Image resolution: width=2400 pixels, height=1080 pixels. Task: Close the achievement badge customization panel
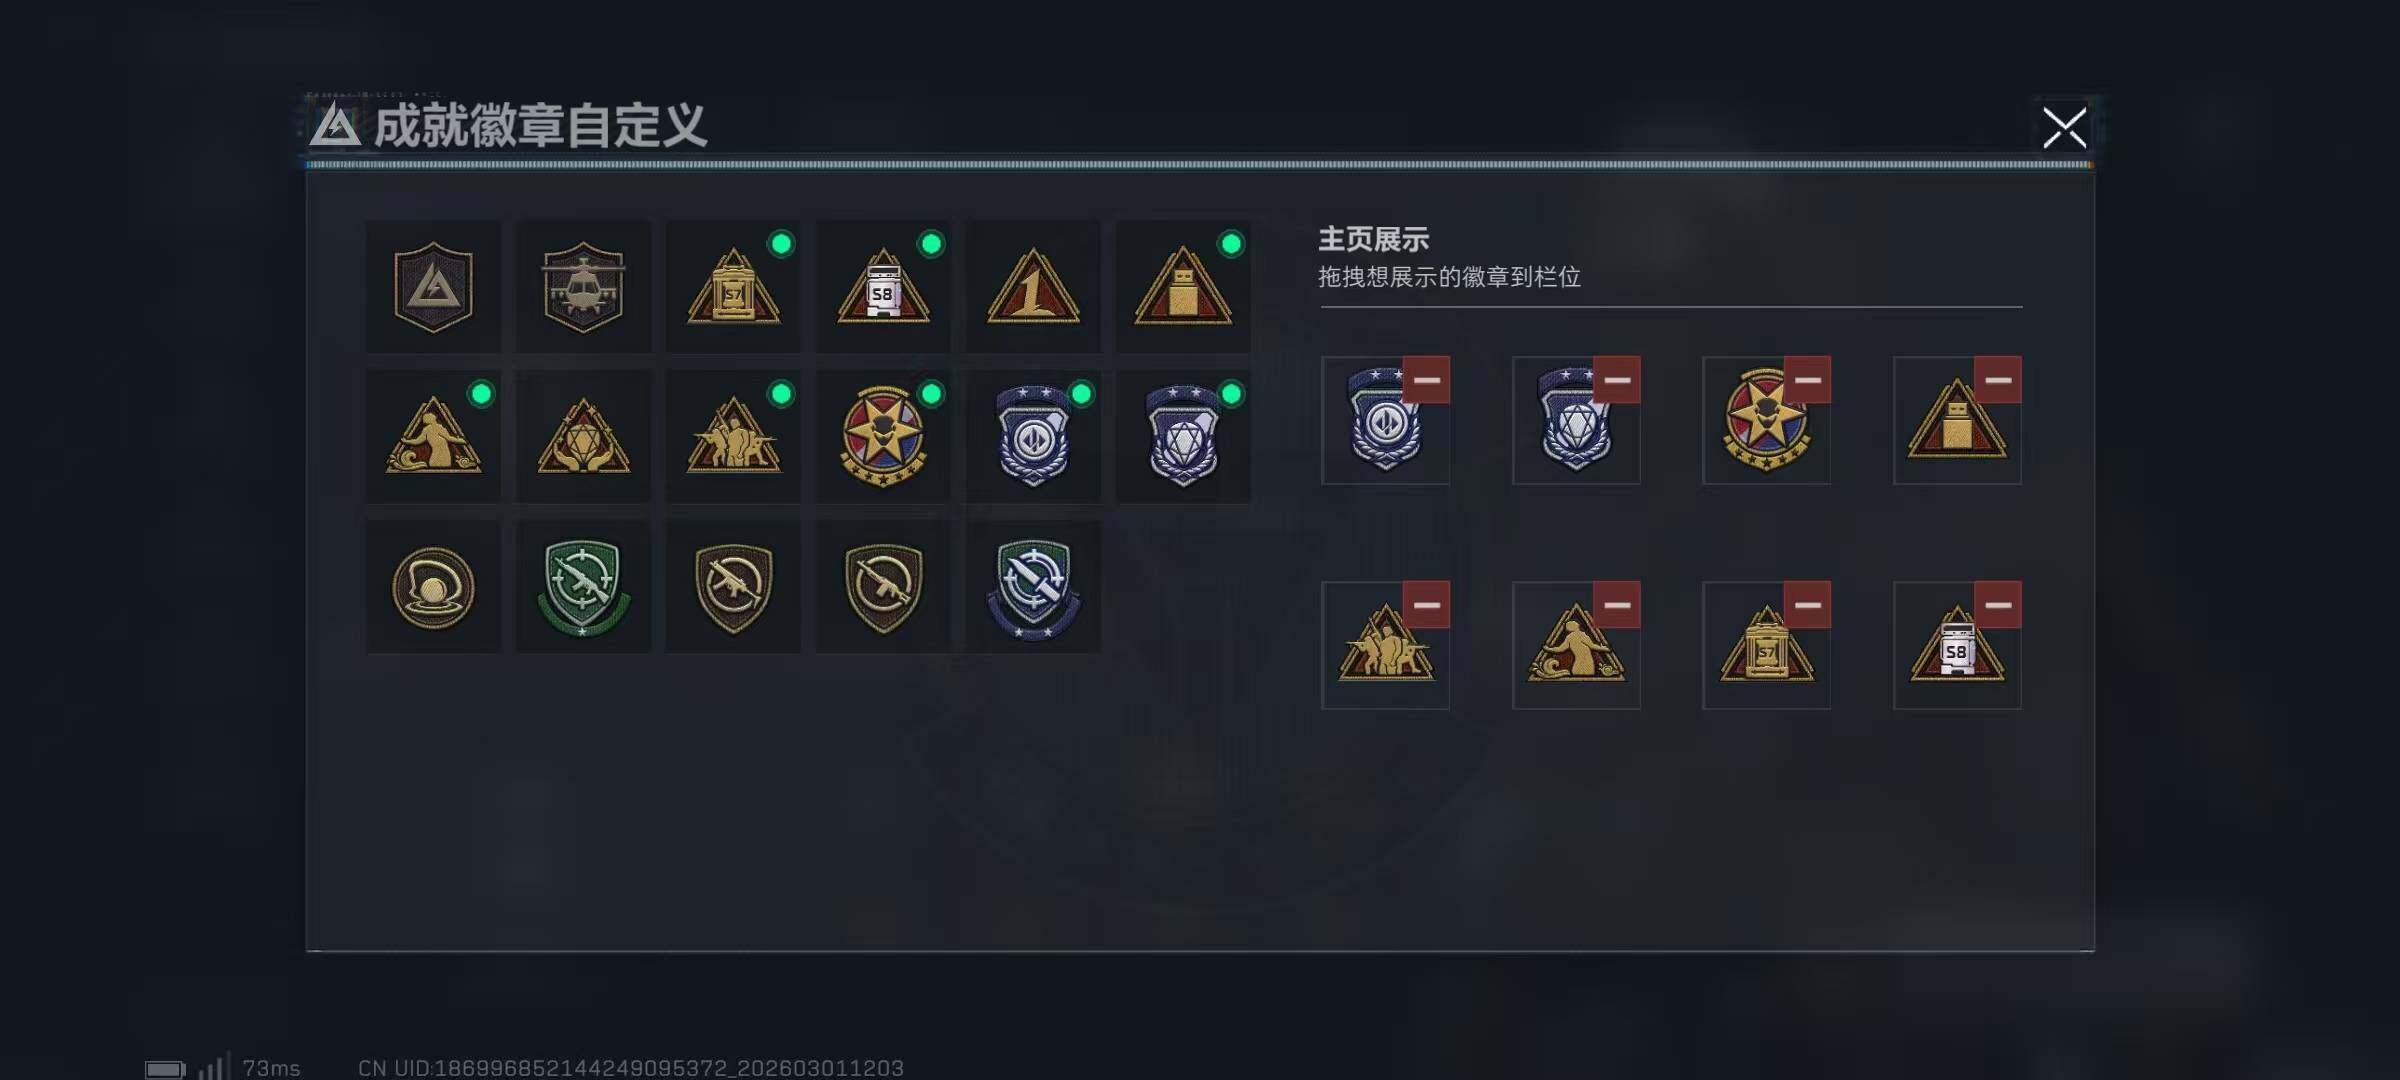tap(2064, 128)
